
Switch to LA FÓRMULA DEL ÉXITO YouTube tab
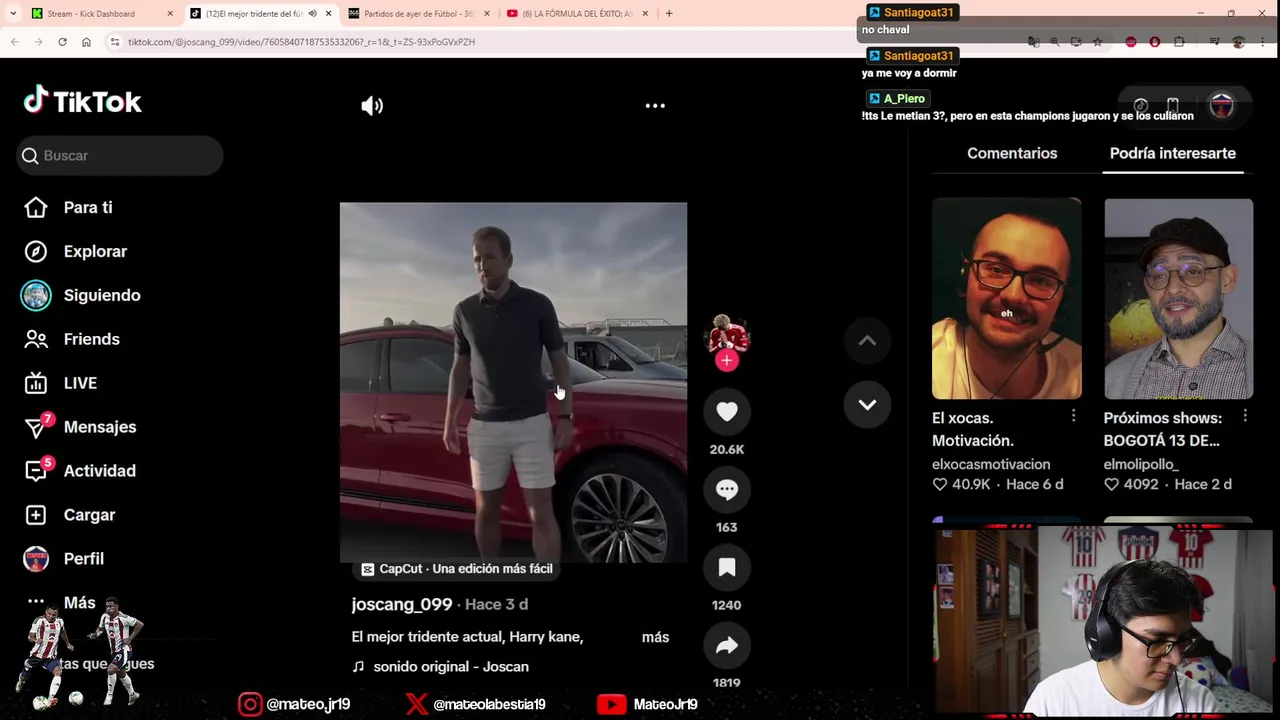point(576,13)
